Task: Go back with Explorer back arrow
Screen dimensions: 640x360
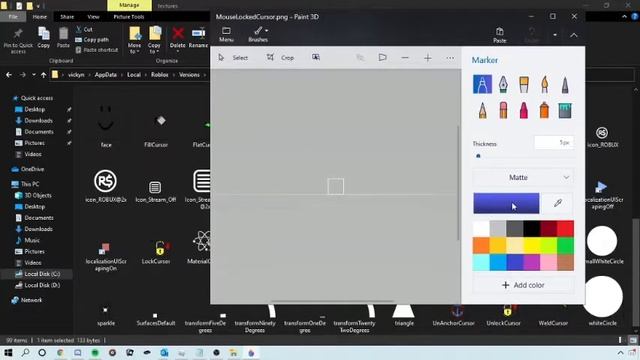Action: pyautogui.click(x=9, y=75)
